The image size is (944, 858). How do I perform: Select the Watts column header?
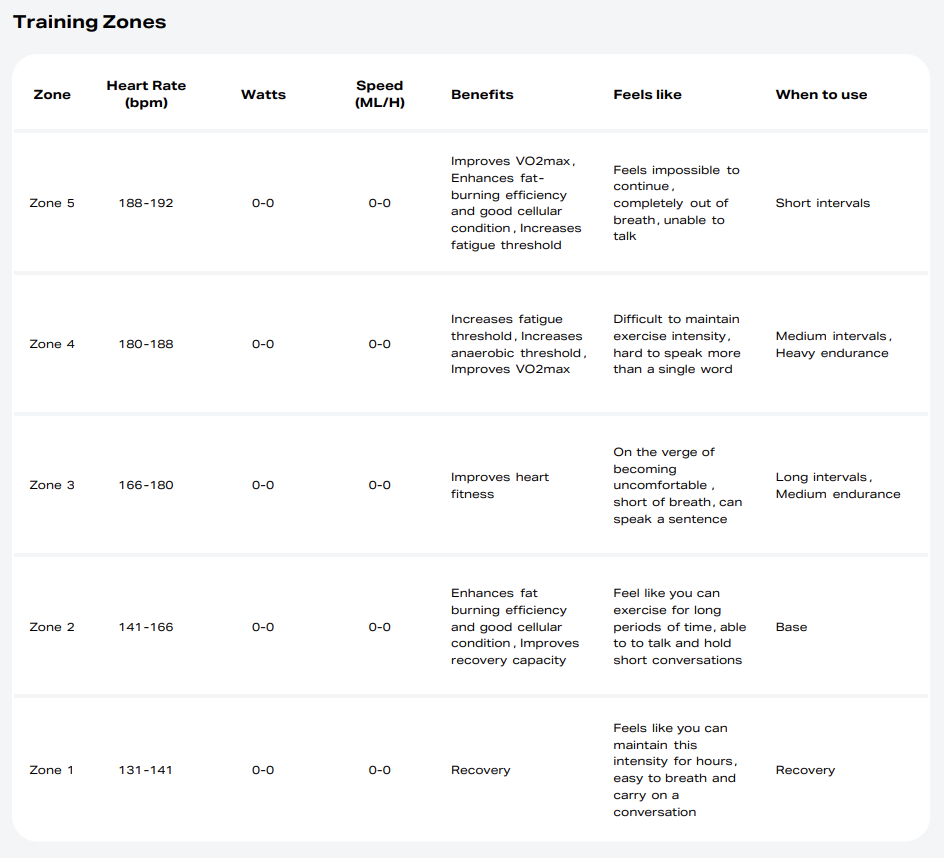pyautogui.click(x=263, y=95)
